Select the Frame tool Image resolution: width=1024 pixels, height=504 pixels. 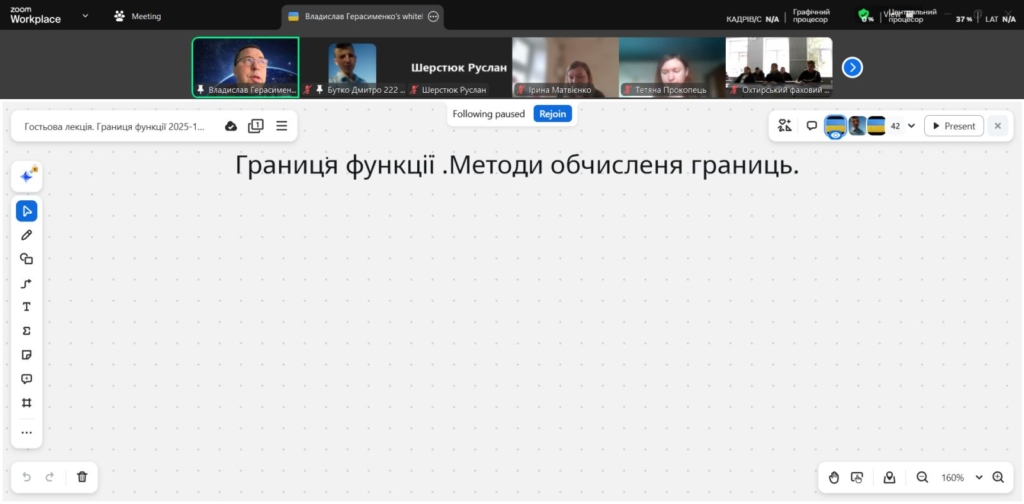pyautogui.click(x=27, y=403)
